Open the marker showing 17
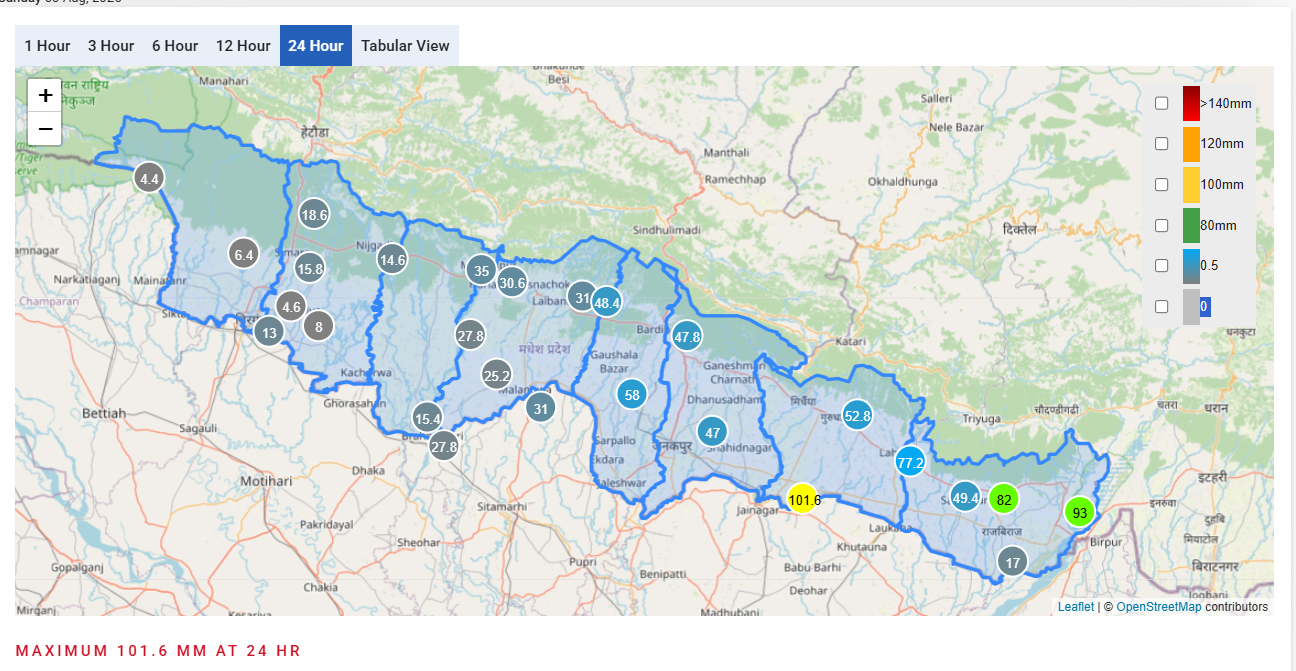Screen dimensions: 1296x671 [1013, 562]
